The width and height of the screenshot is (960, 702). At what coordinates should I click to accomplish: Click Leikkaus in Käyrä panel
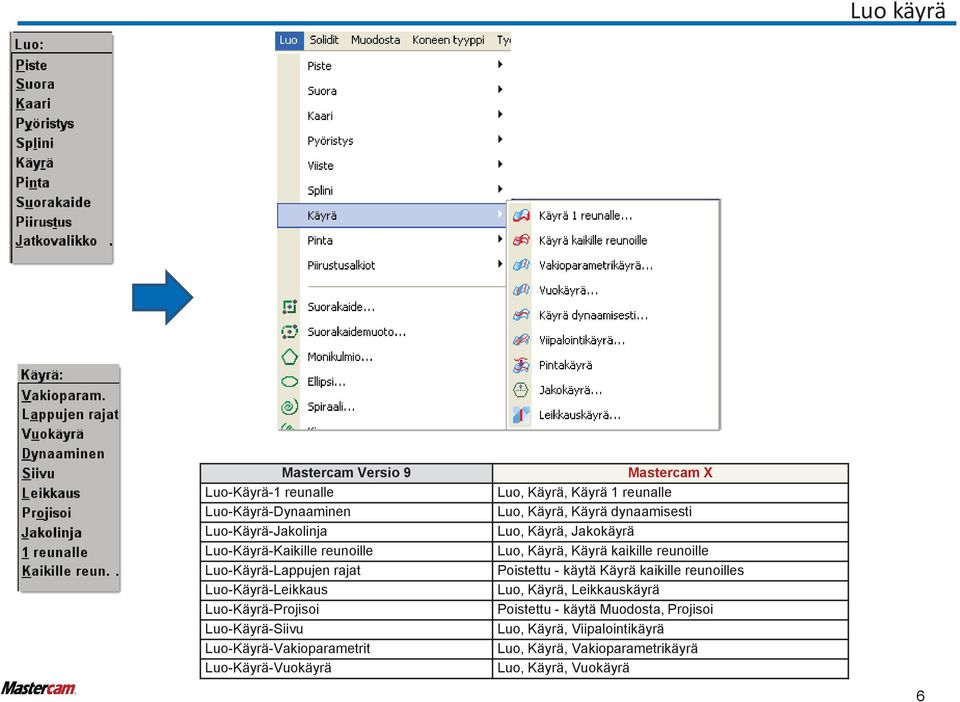51,493
